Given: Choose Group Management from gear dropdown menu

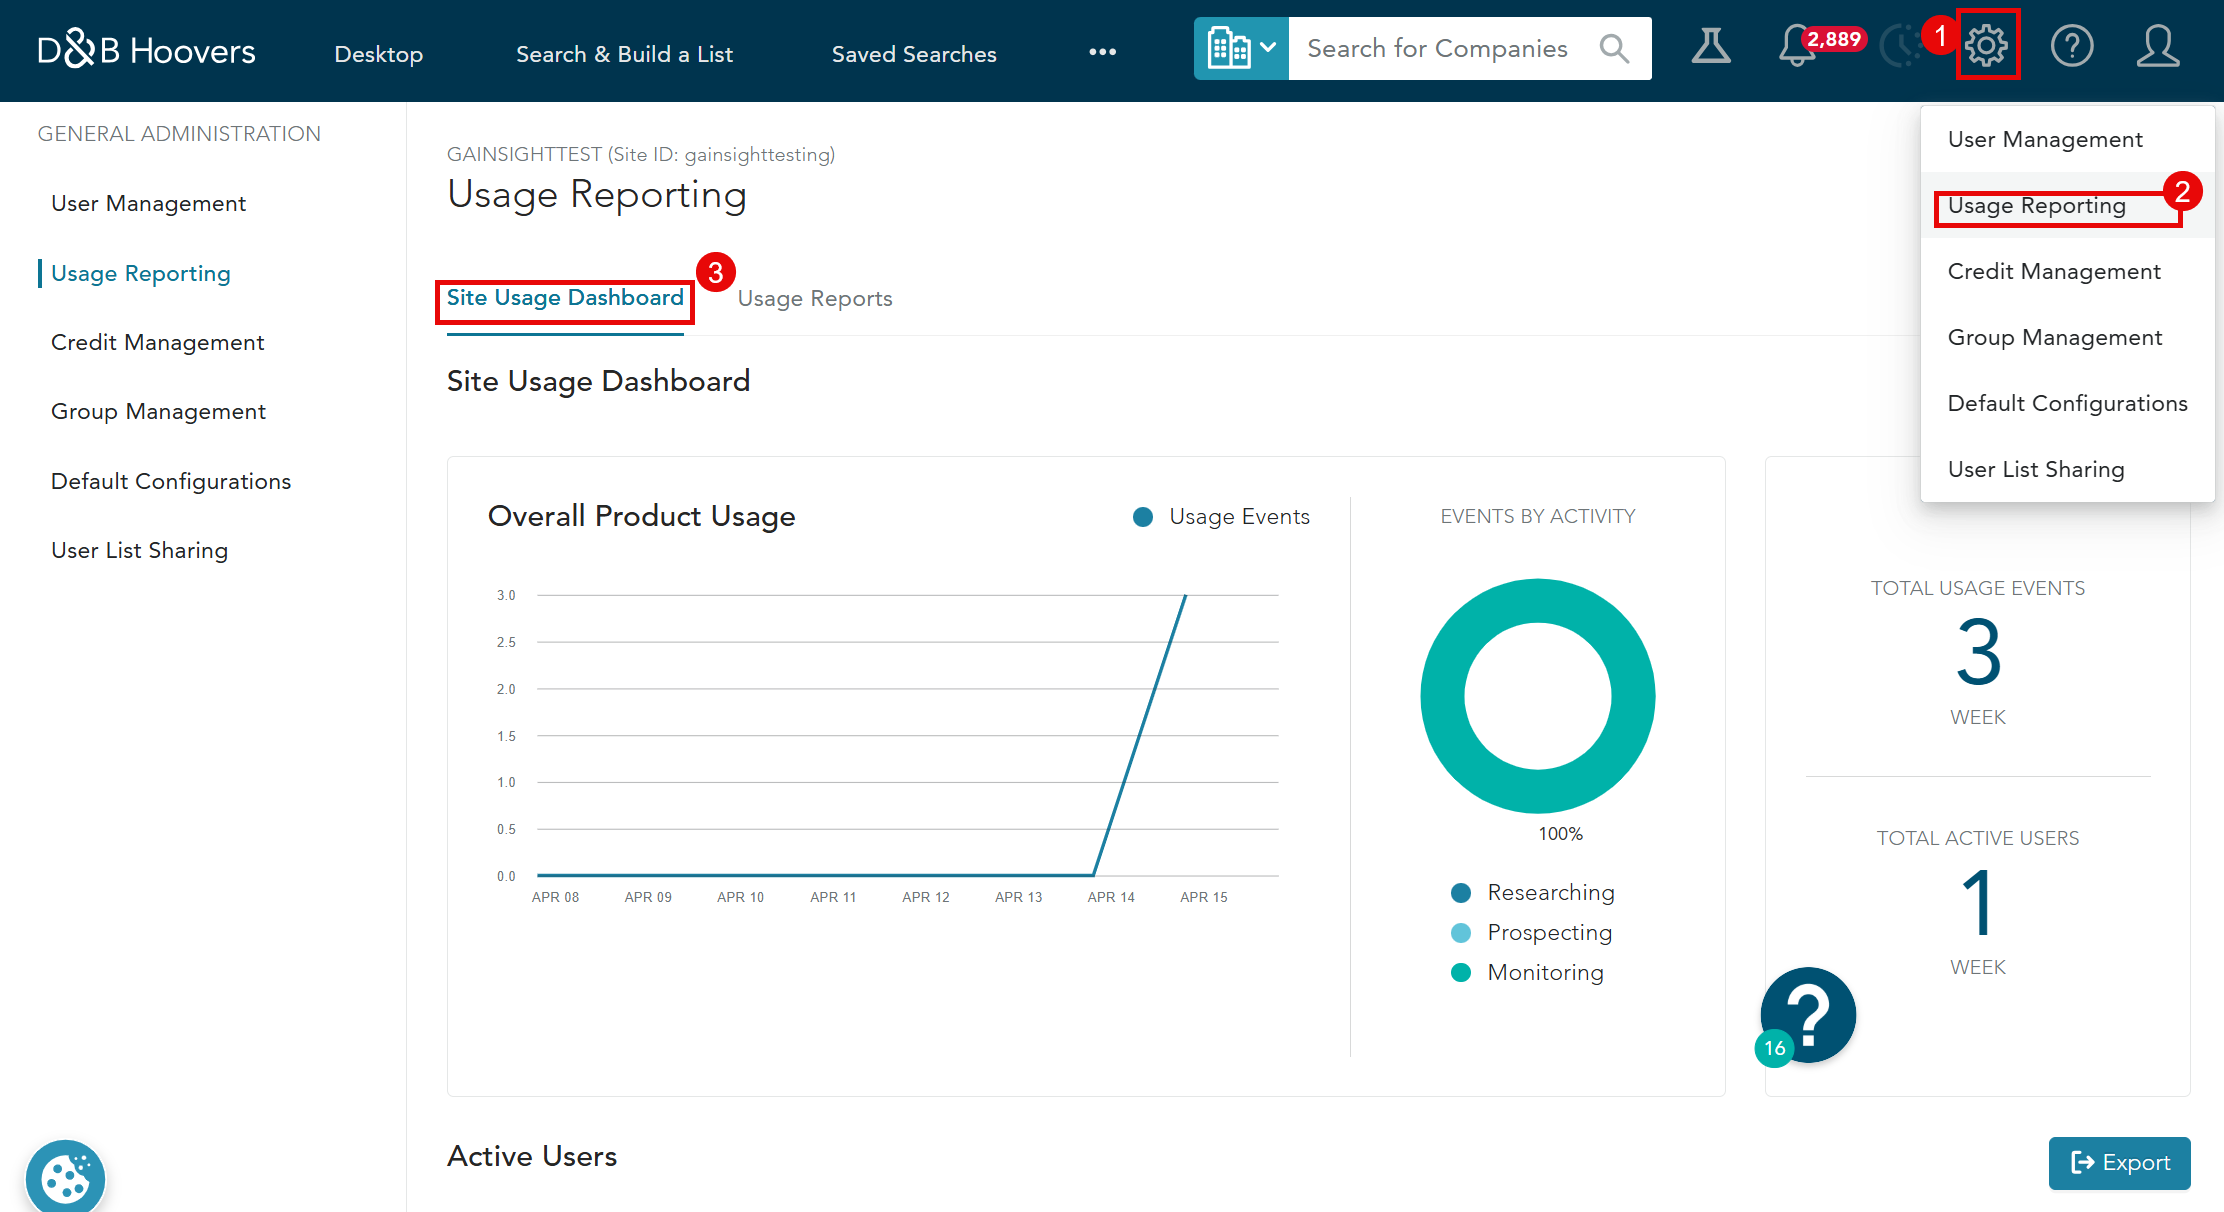Looking at the screenshot, I should 2067,337.
